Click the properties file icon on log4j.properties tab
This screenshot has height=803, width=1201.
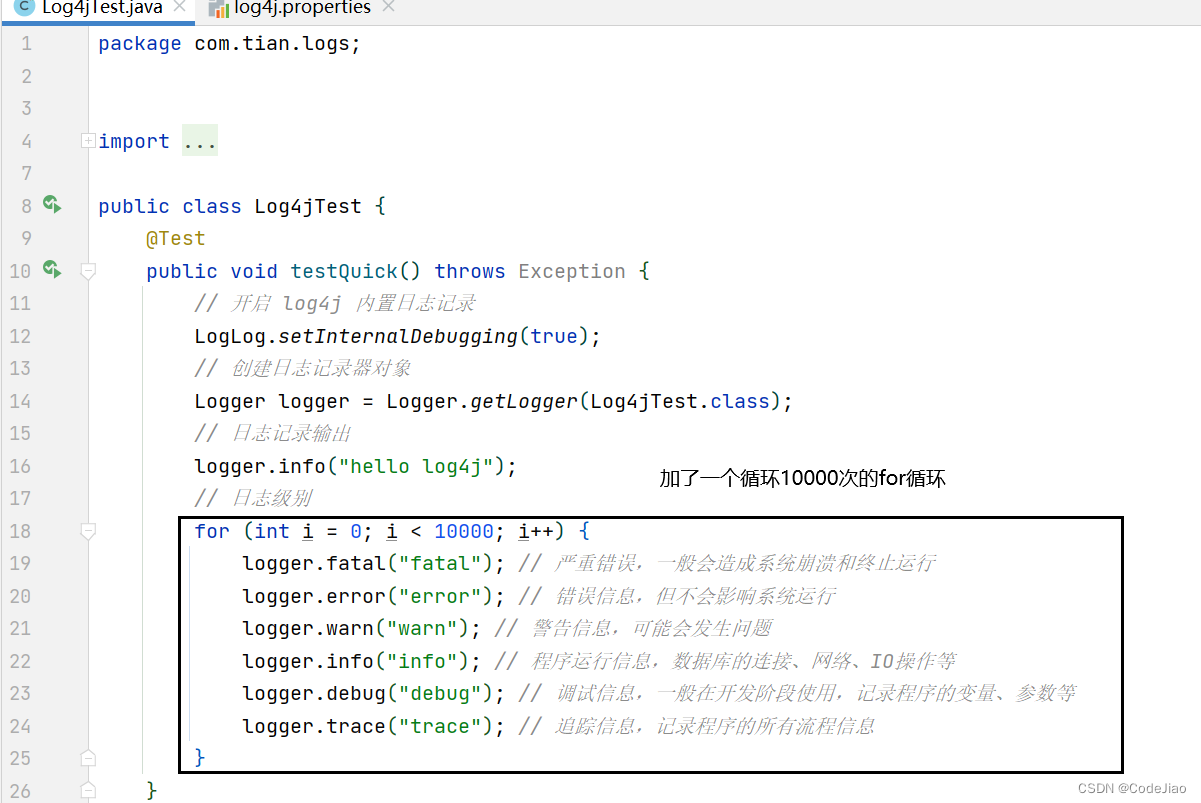coord(218,8)
